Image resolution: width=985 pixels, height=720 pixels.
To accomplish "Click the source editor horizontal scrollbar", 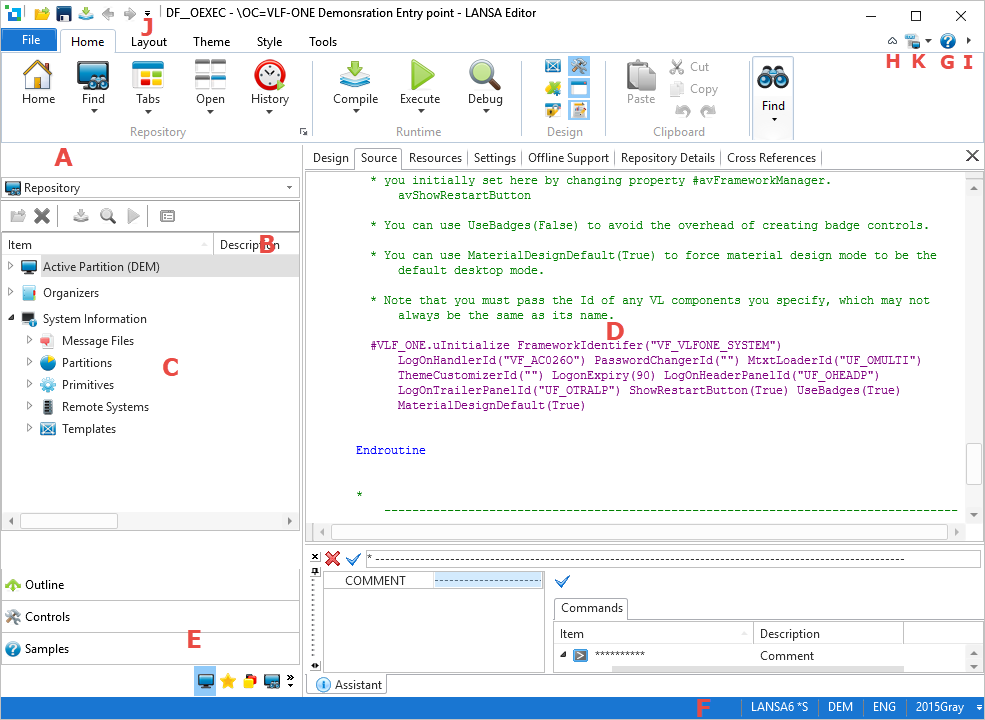I will coord(639,532).
